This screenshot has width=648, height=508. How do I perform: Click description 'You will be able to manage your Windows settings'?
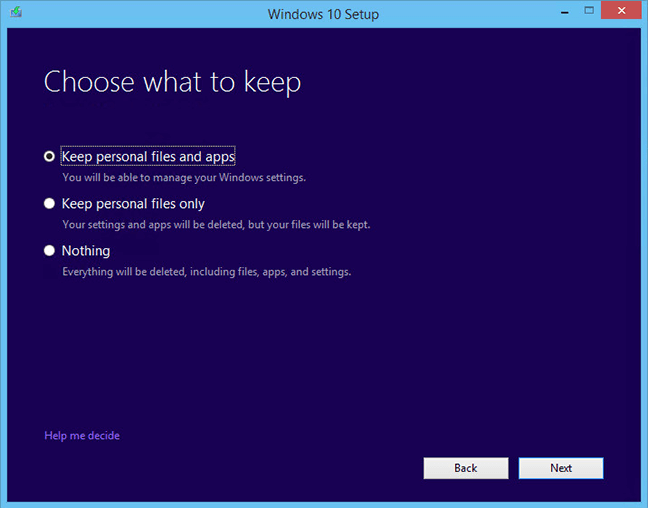click(183, 178)
